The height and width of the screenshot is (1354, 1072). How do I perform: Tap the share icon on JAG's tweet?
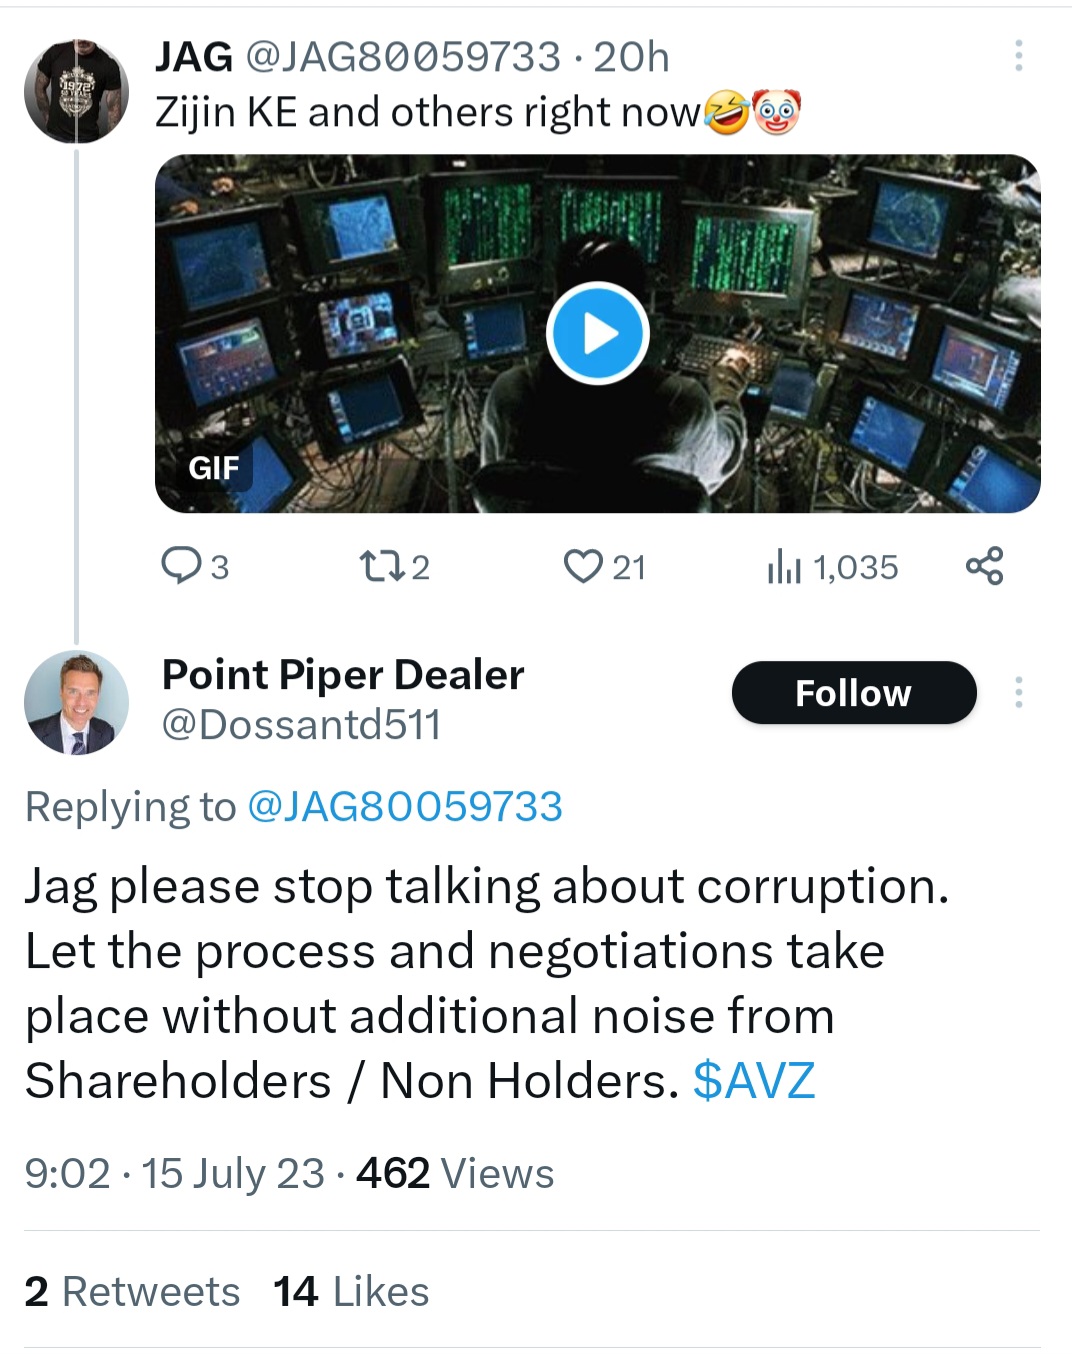coord(984,566)
